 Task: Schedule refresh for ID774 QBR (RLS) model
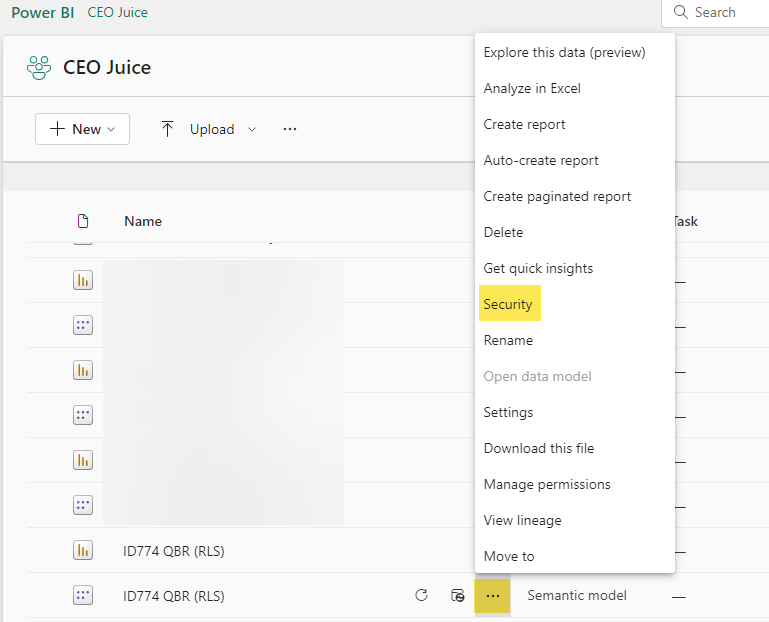click(x=458, y=596)
